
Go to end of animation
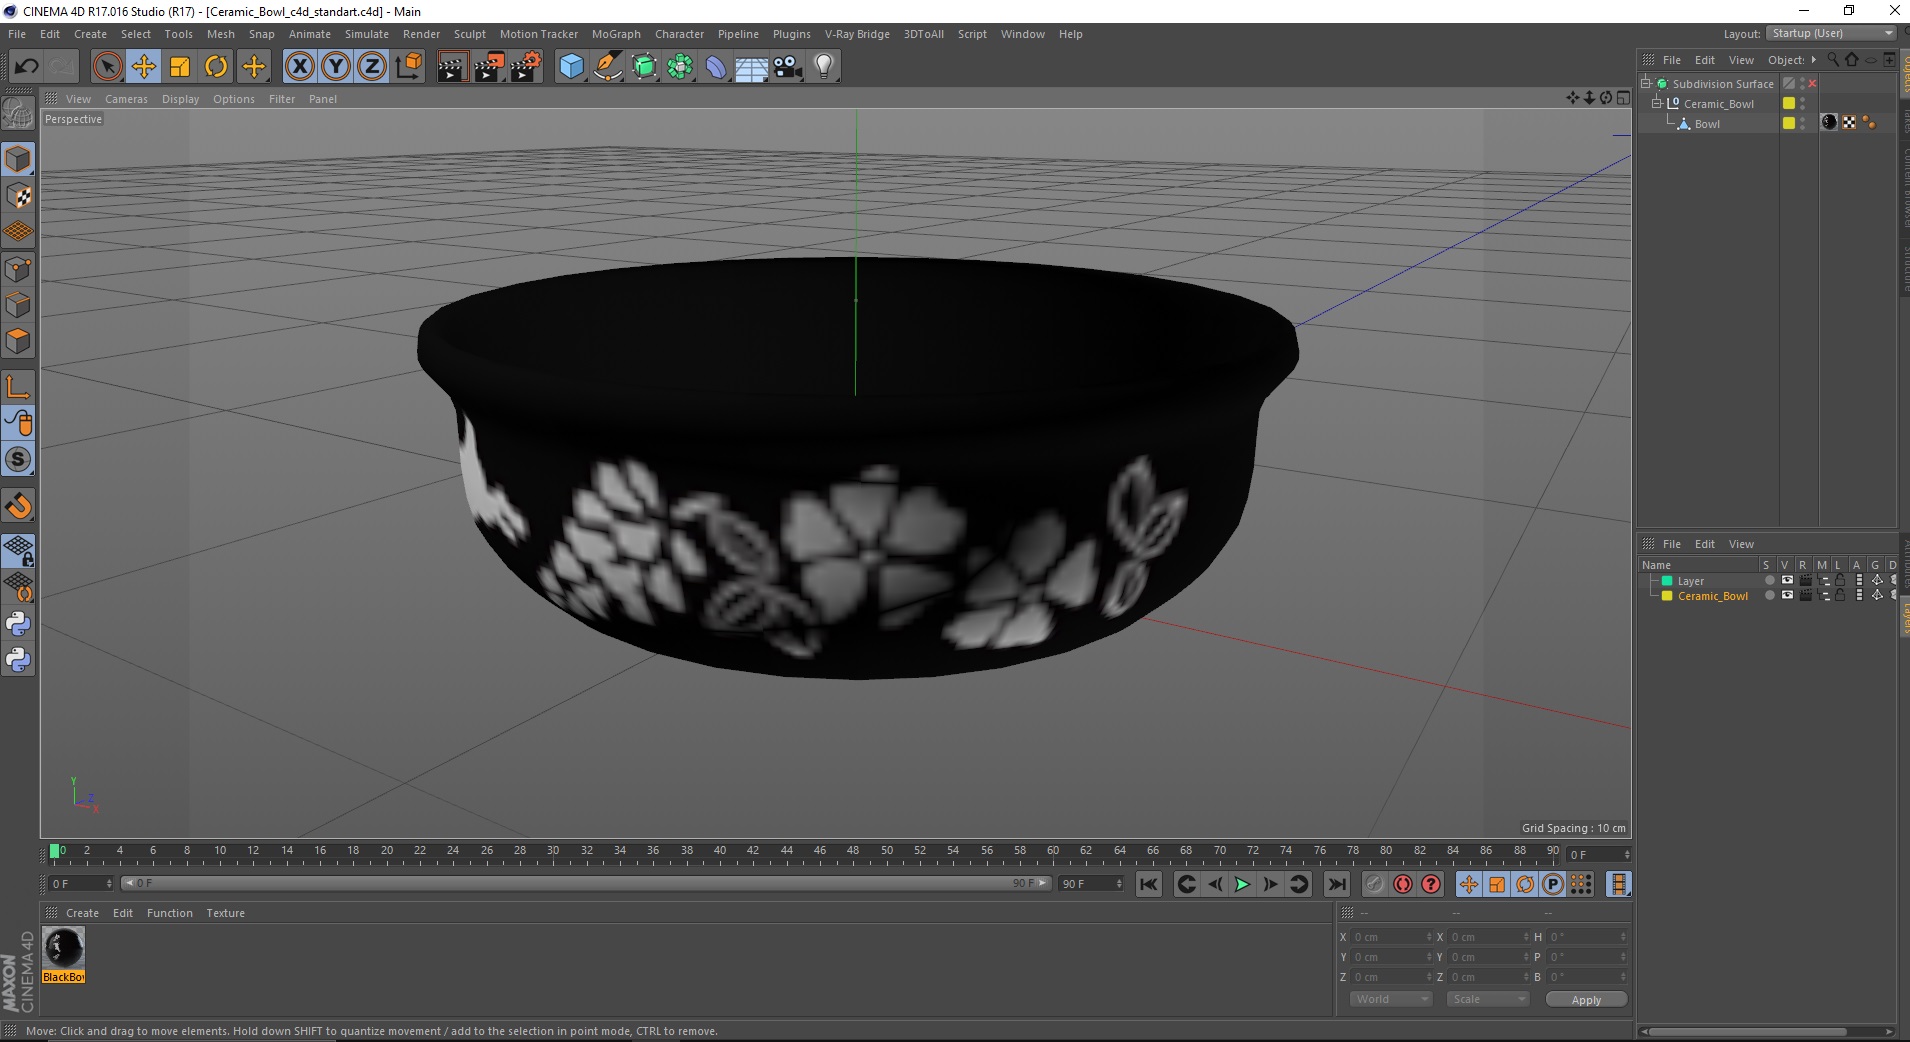[x=1336, y=884]
